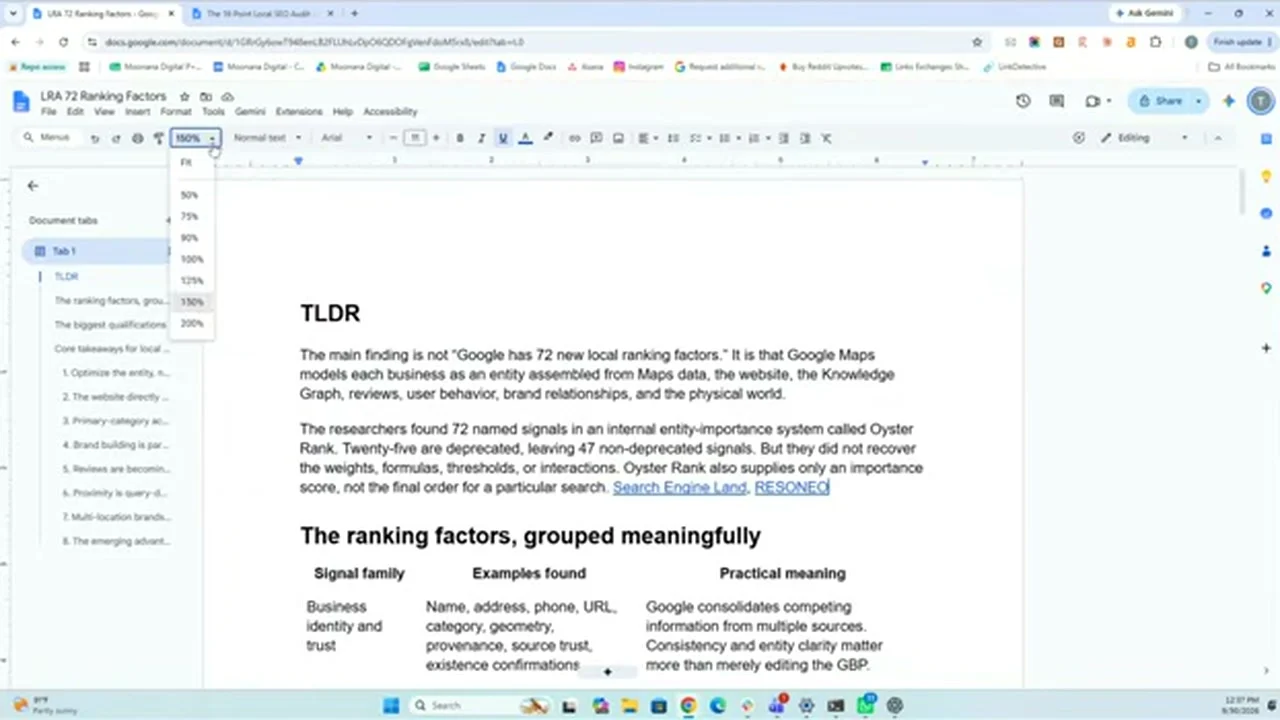The height and width of the screenshot is (720, 1280).
Task: Open the Search Engine Land link
Action: (x=679, y=487)
